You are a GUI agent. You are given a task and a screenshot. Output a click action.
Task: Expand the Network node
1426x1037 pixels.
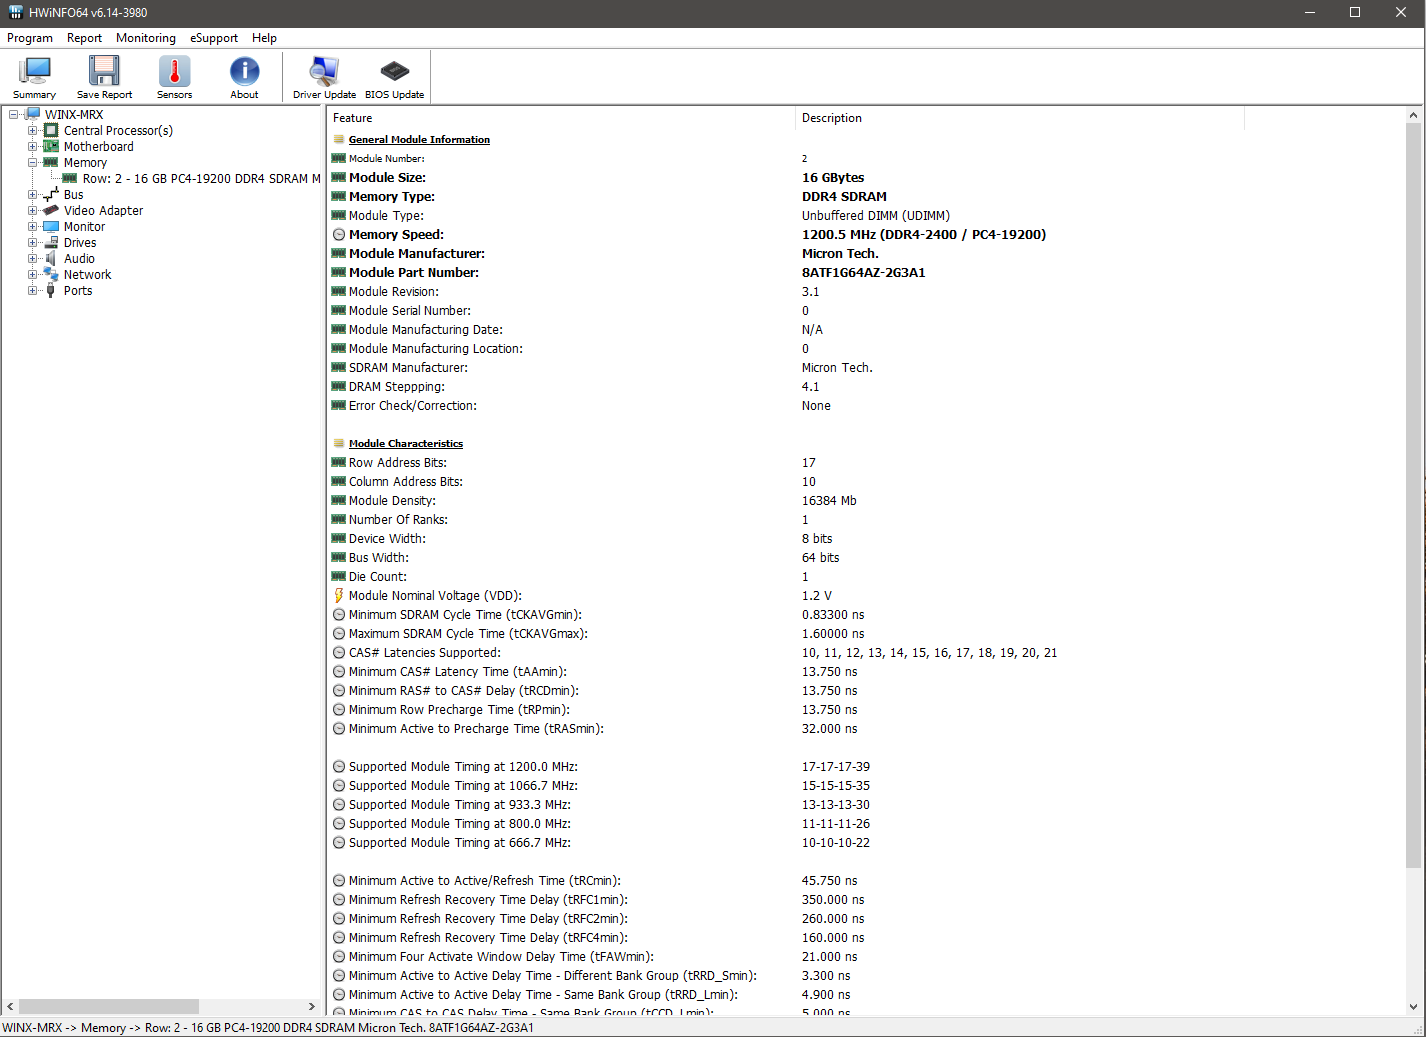pos(32,274)
